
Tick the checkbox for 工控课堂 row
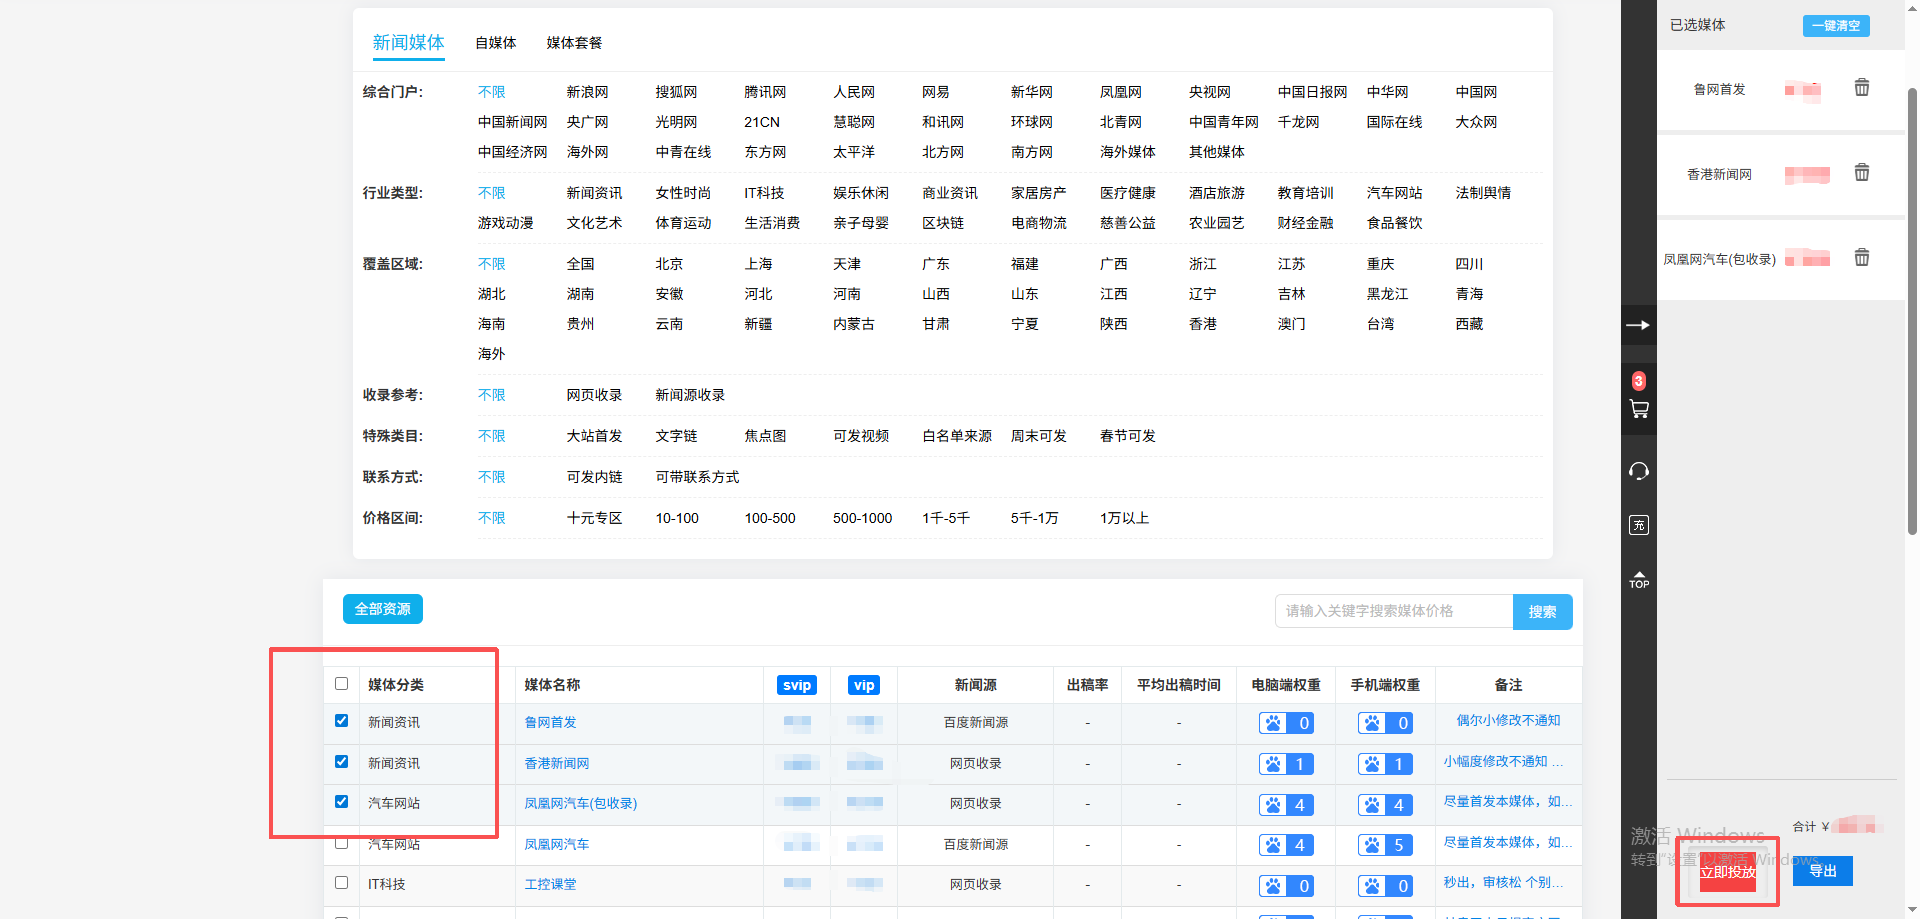341,883
